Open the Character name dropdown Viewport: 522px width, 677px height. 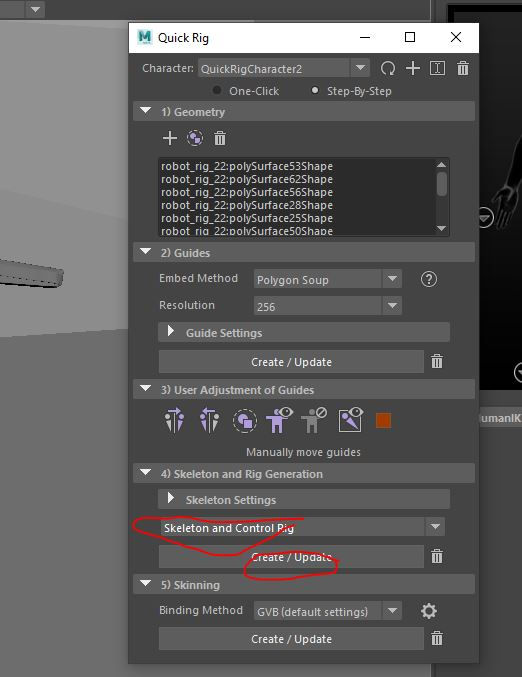(360, 68)
